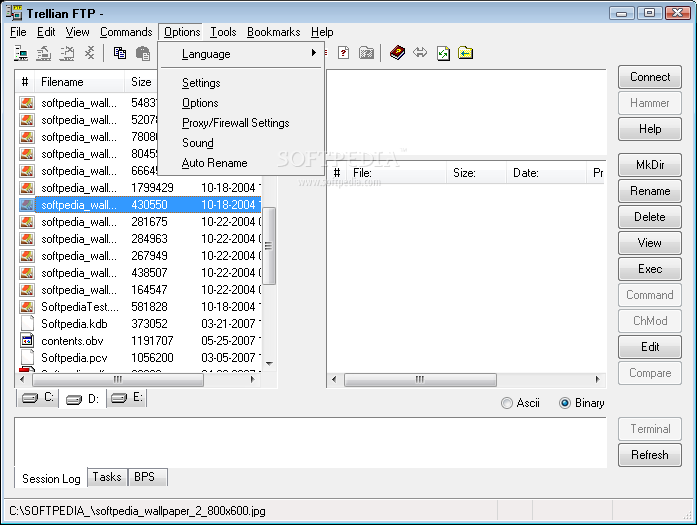The height and width of the screenshot is (525, 697).
Task: Click the Rename button
Action: click(649, 191)
